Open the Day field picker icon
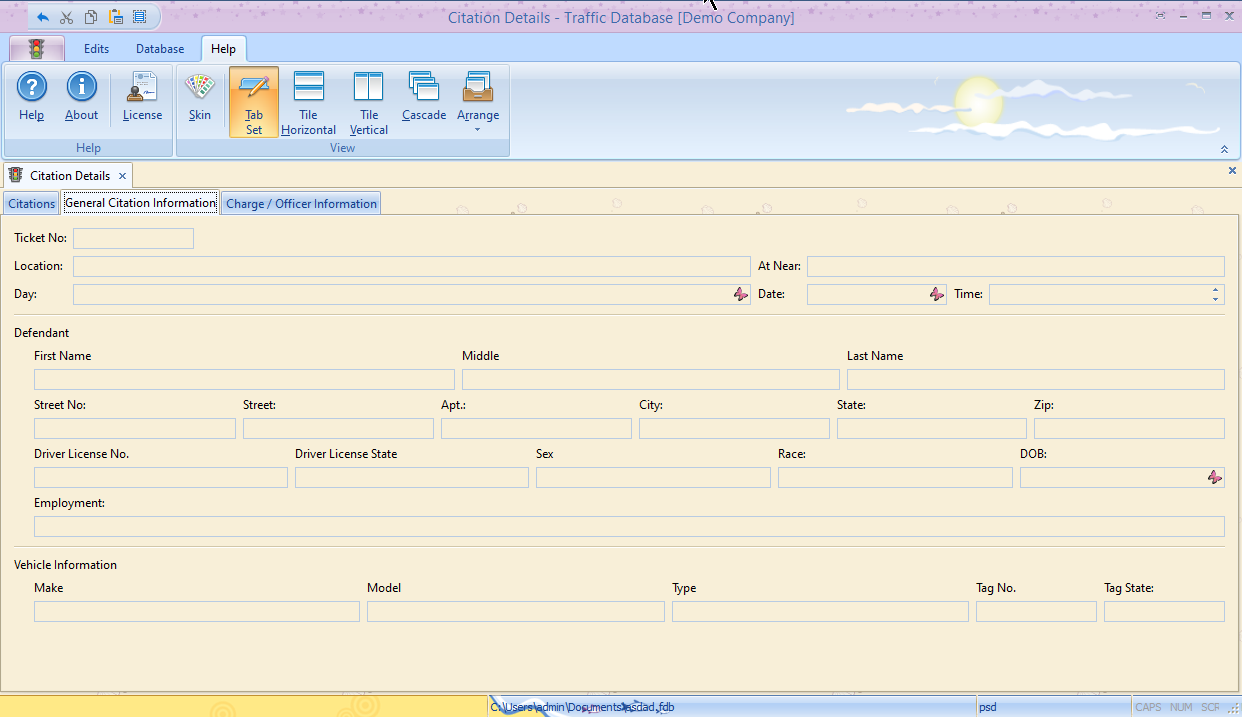1242x717 pixels. [741, 294]
